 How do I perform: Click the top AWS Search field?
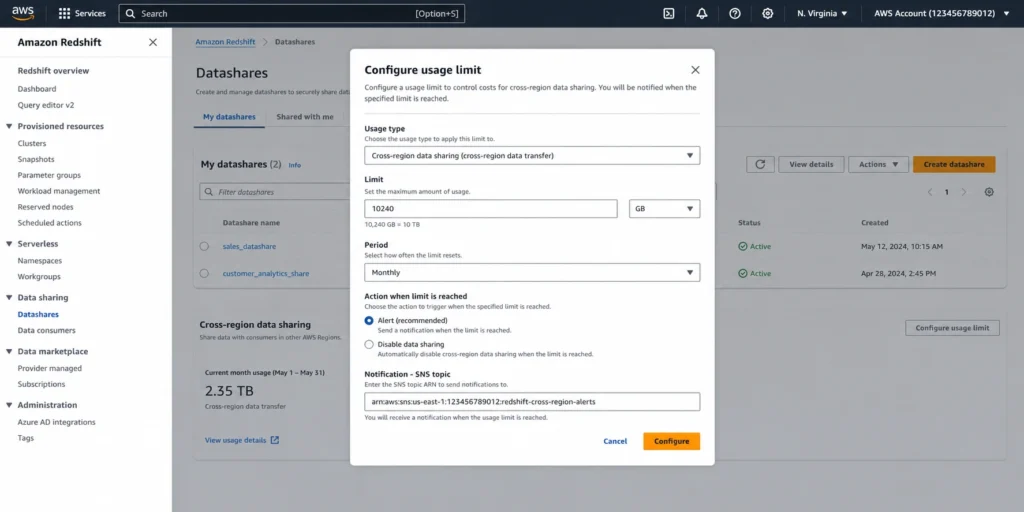coord(291,14)
